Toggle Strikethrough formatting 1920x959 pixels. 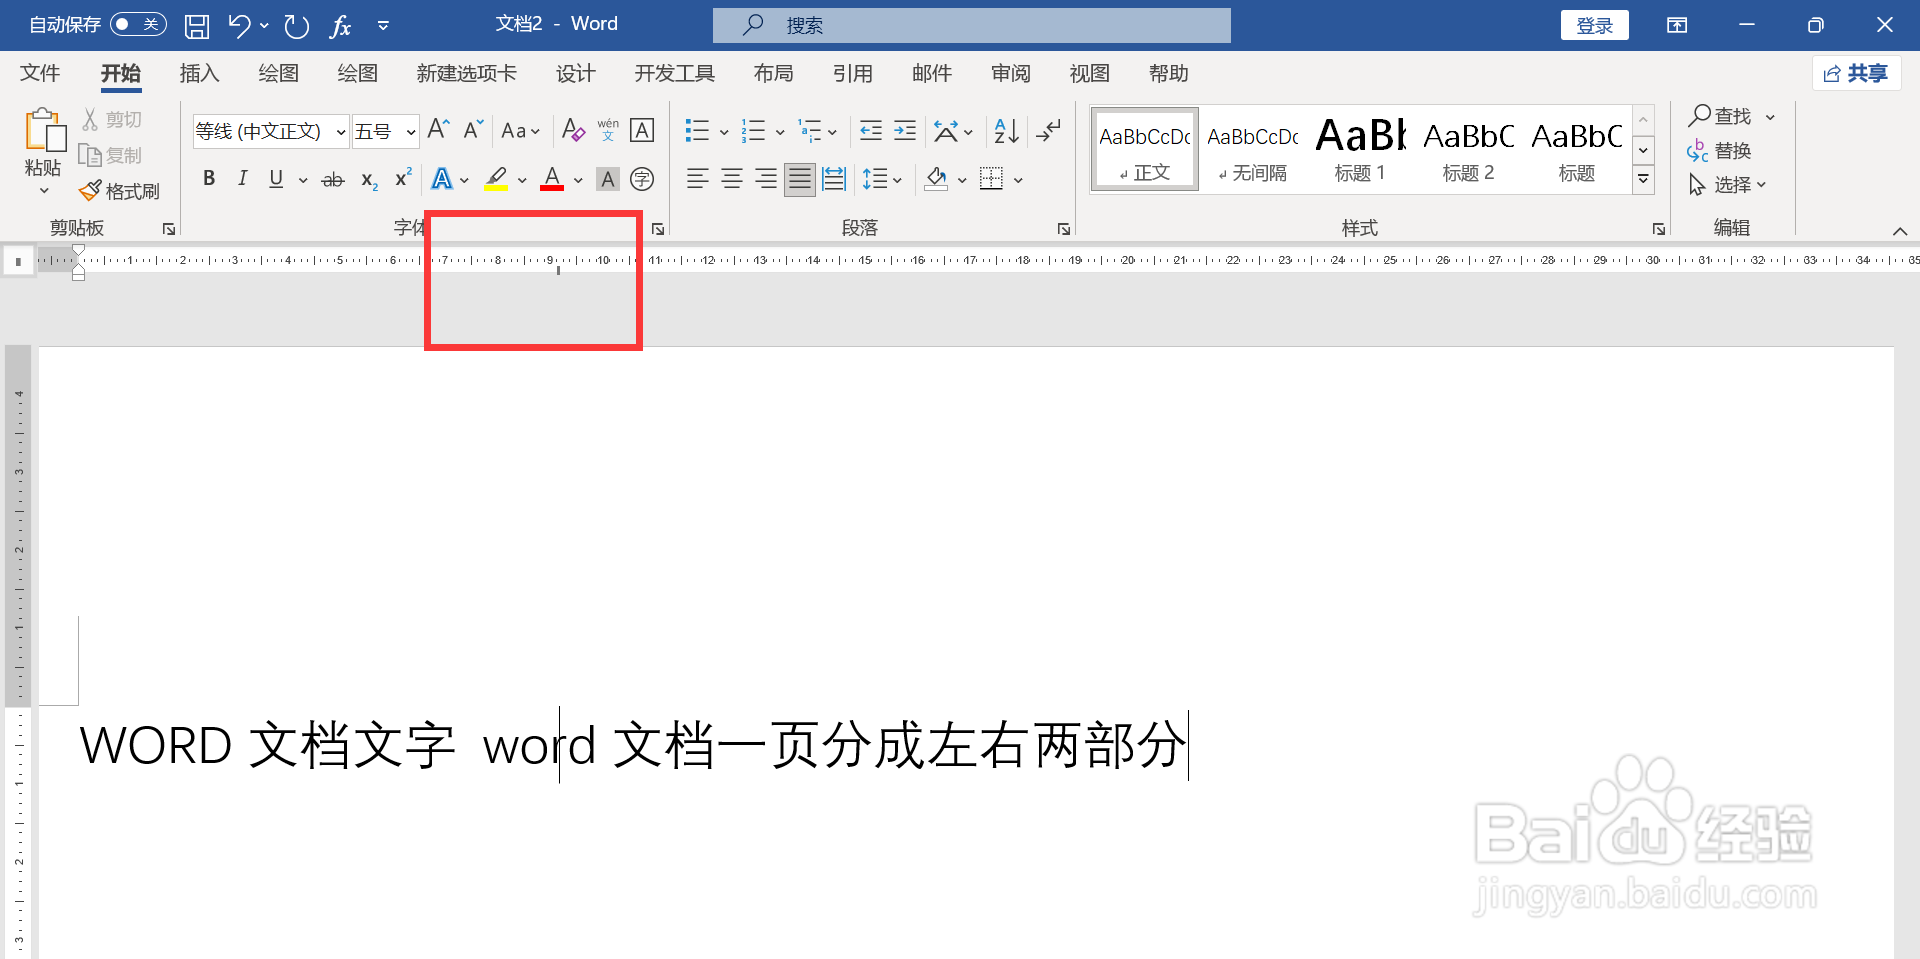333,180
